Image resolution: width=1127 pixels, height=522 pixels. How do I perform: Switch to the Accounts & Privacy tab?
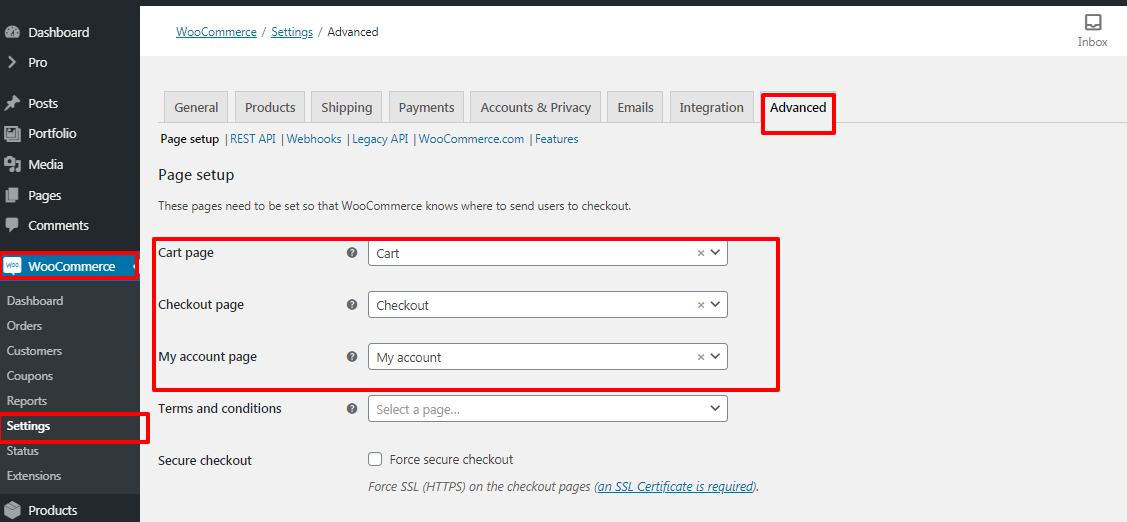tap(535, 107)
